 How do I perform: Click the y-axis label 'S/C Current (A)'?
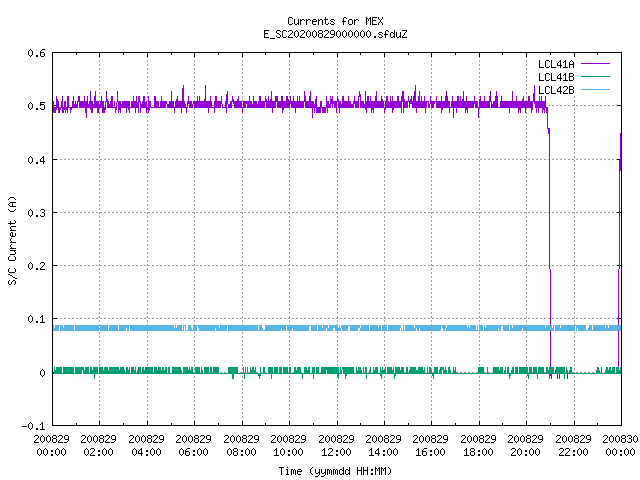click(12, 241)
